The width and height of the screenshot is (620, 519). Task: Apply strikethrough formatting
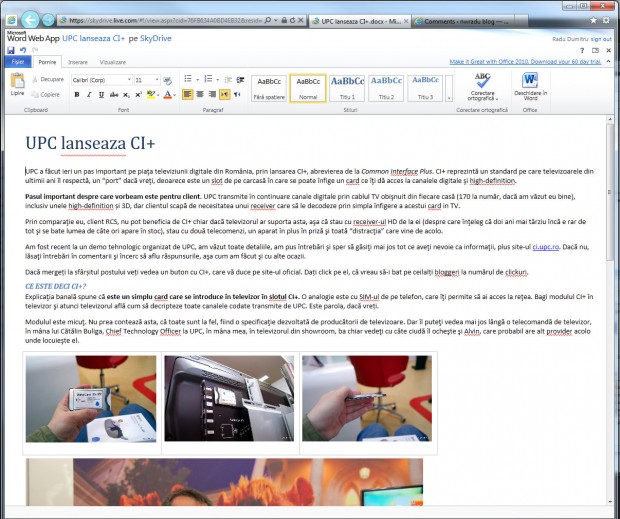tap(114, 94)
